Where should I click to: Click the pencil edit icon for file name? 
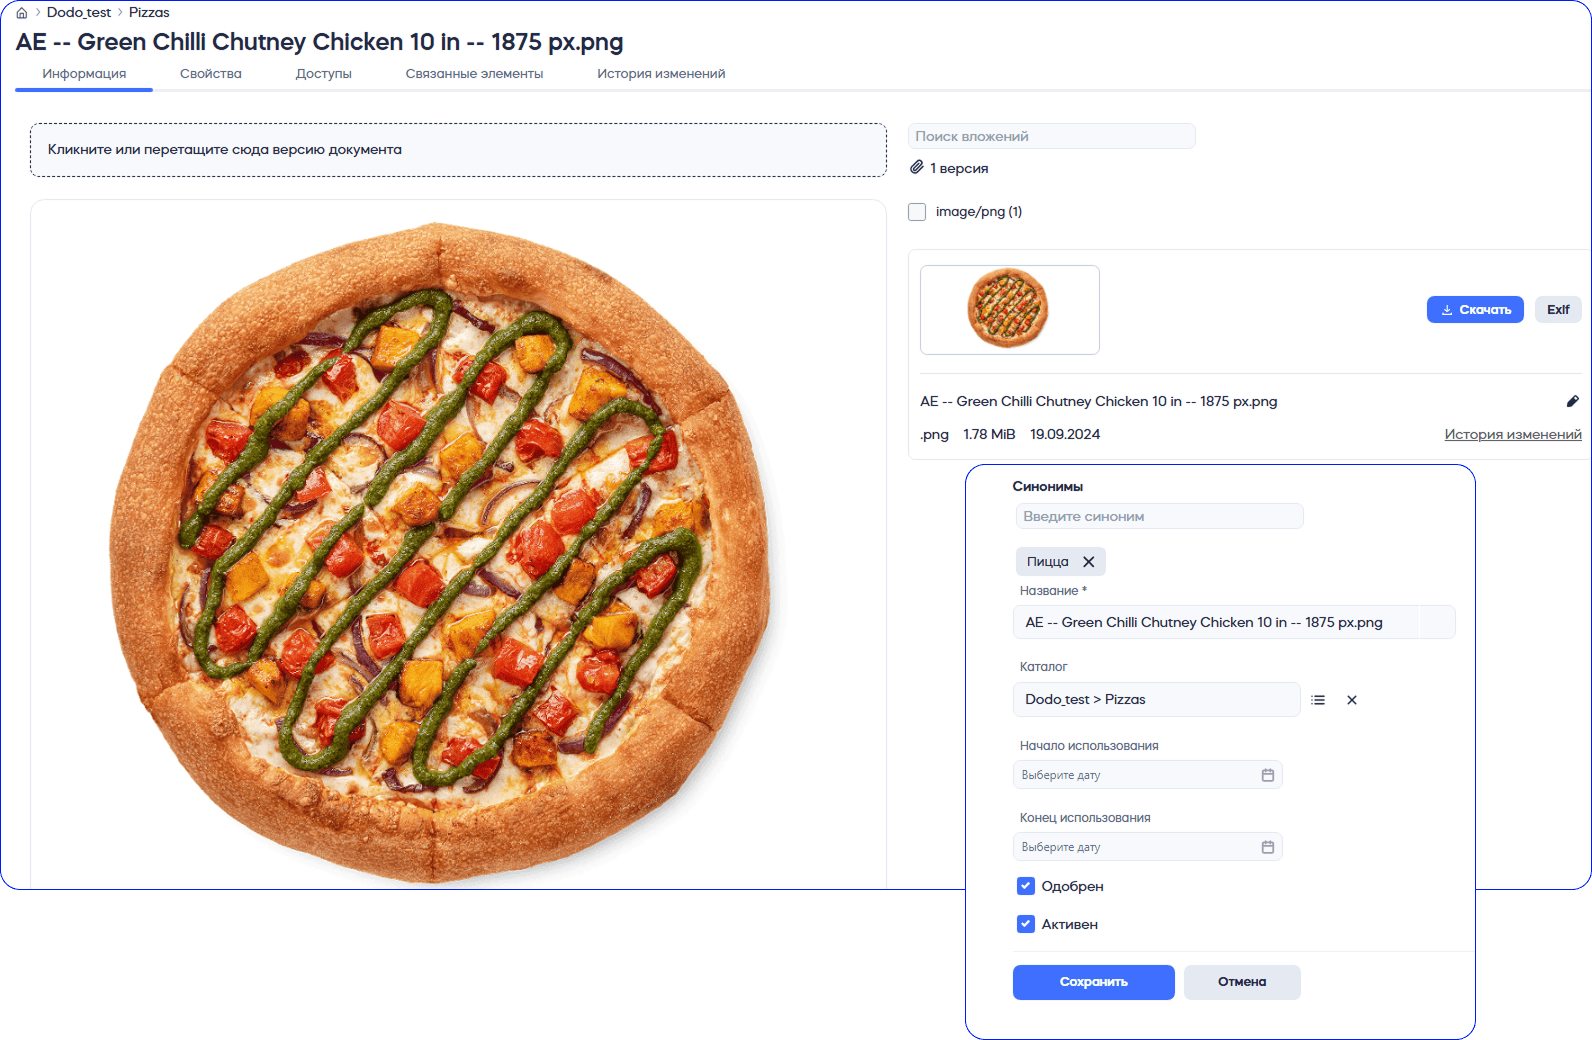pyautogui.click(x=1572, y=401)
